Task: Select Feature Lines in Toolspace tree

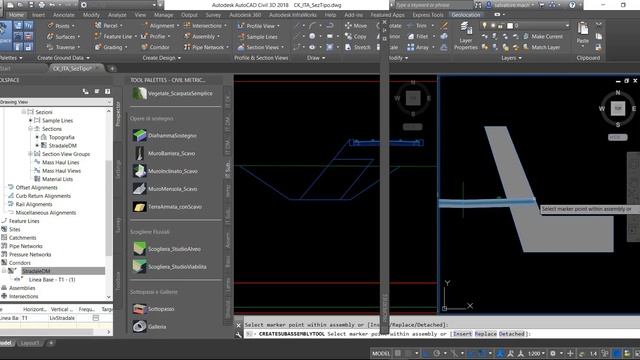Action: click(24, 221)
